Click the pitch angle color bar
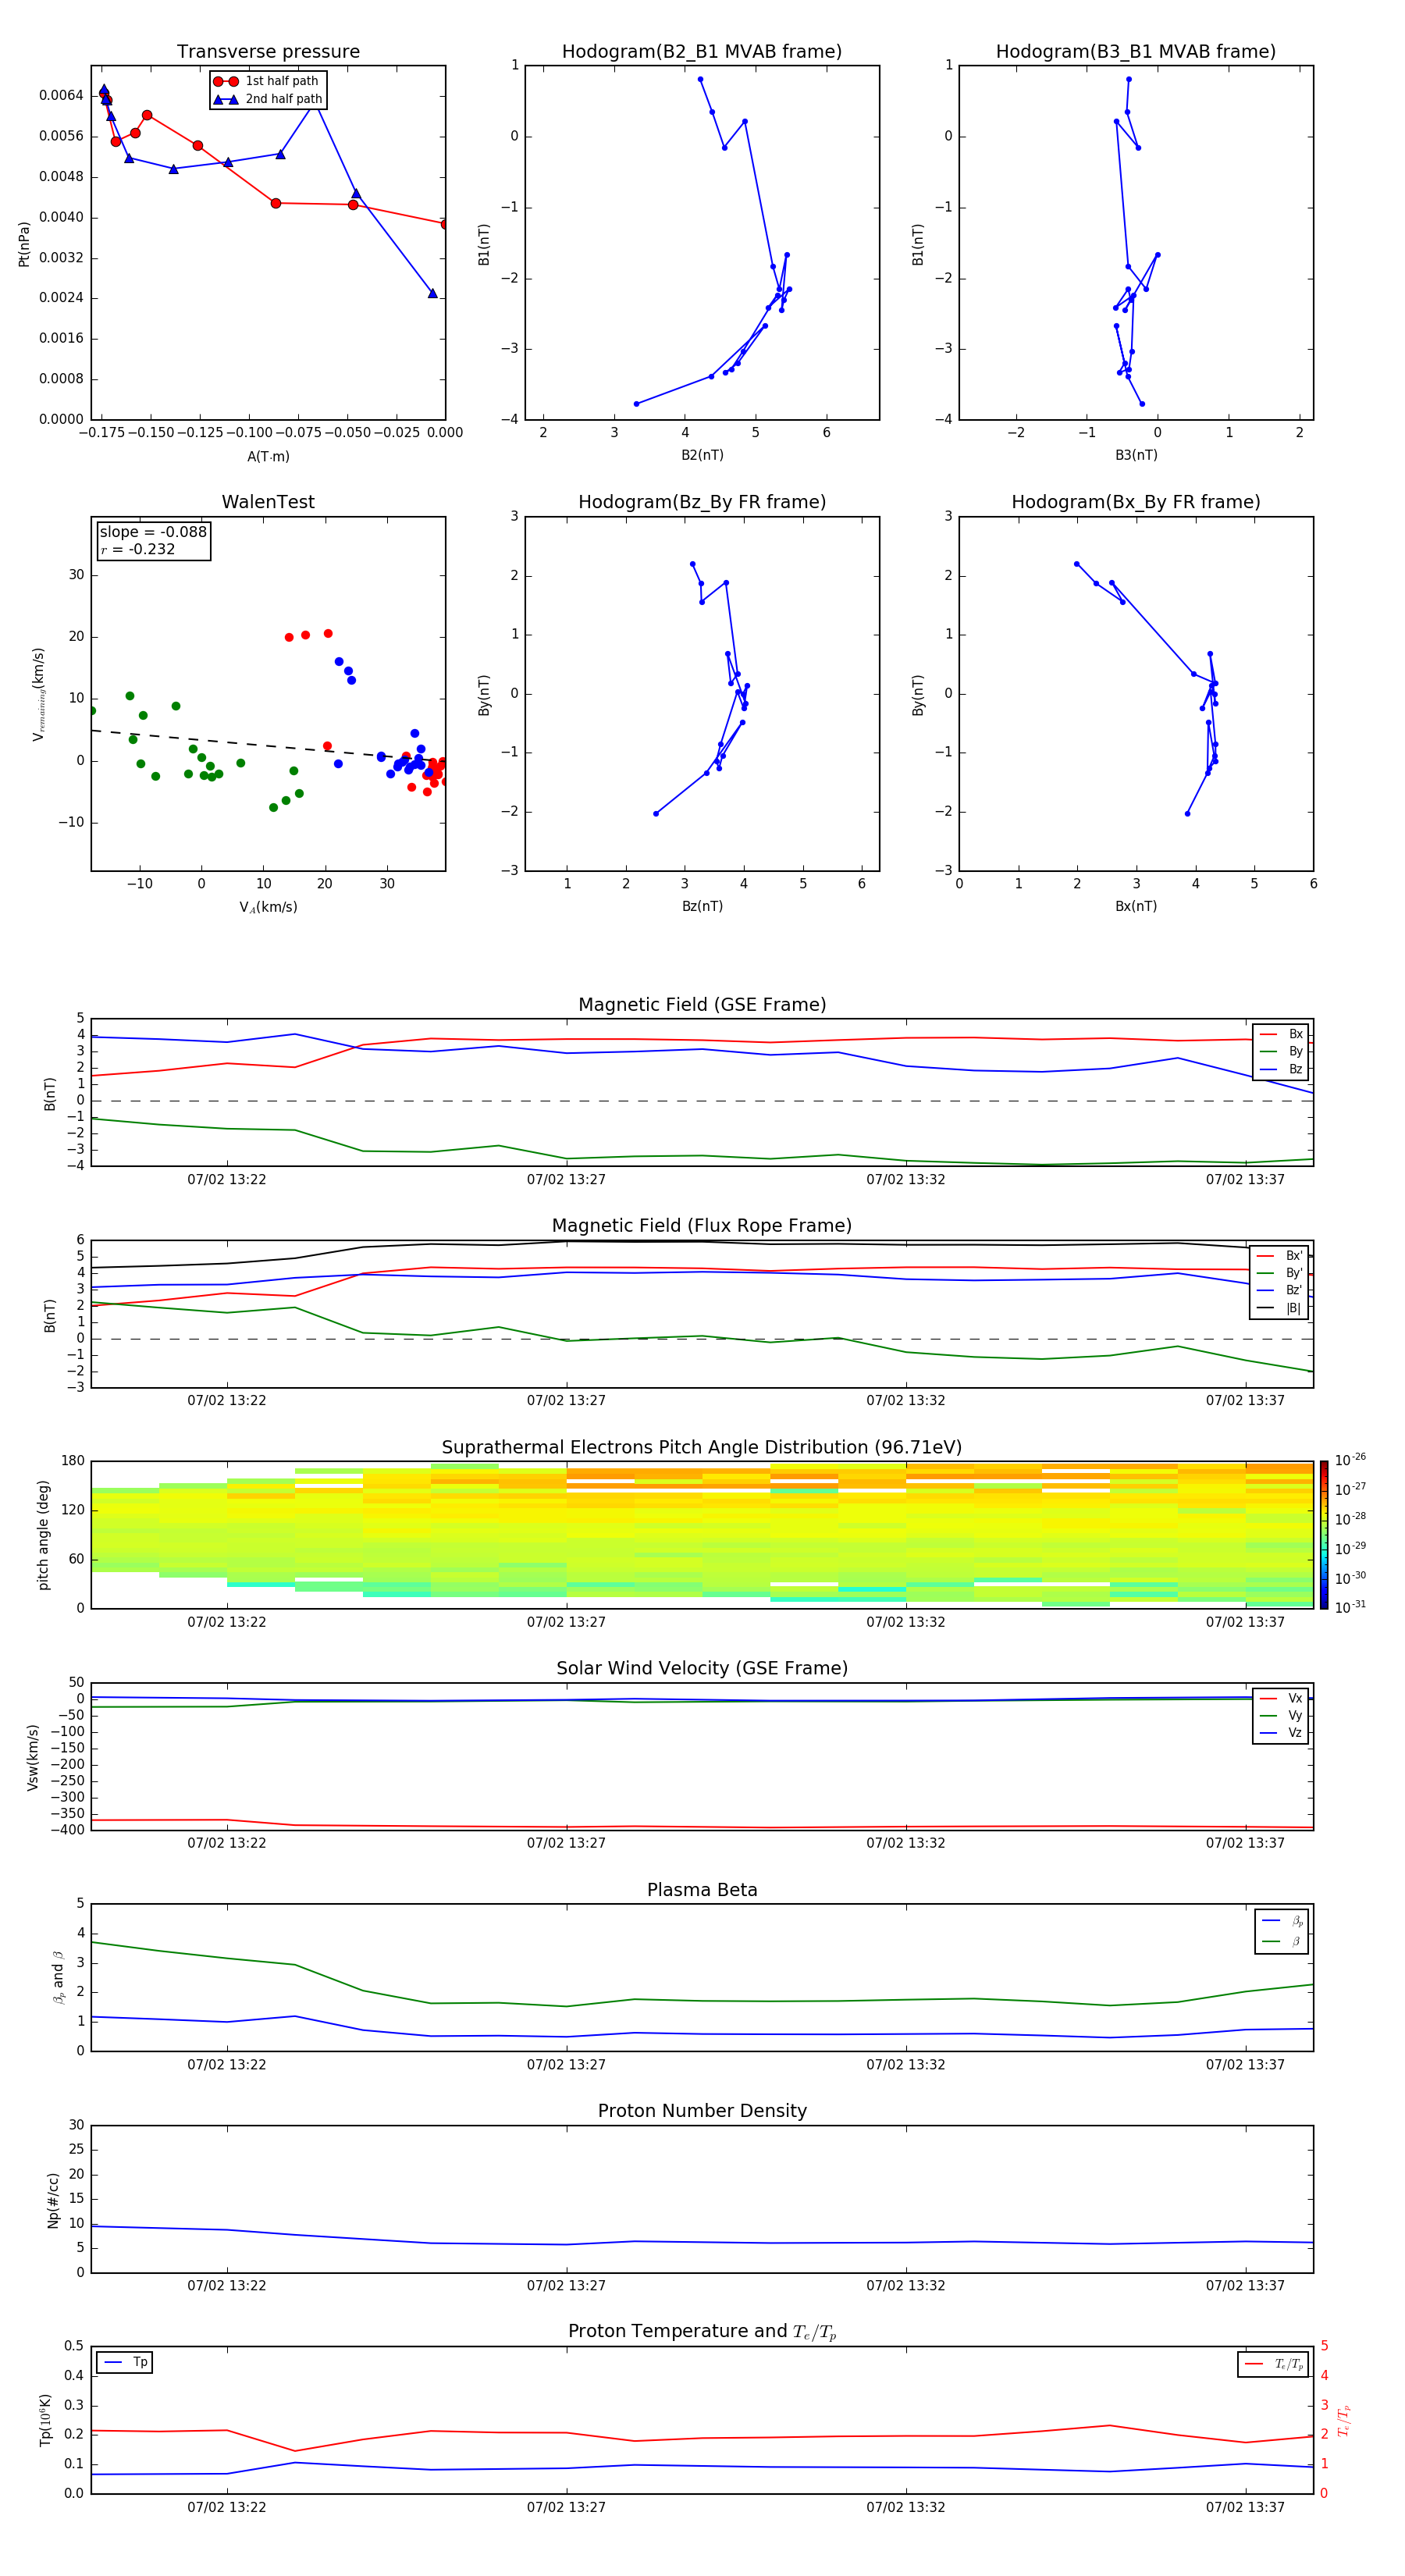Screen dimensions: 1405x2576 coord(1324,1535)
